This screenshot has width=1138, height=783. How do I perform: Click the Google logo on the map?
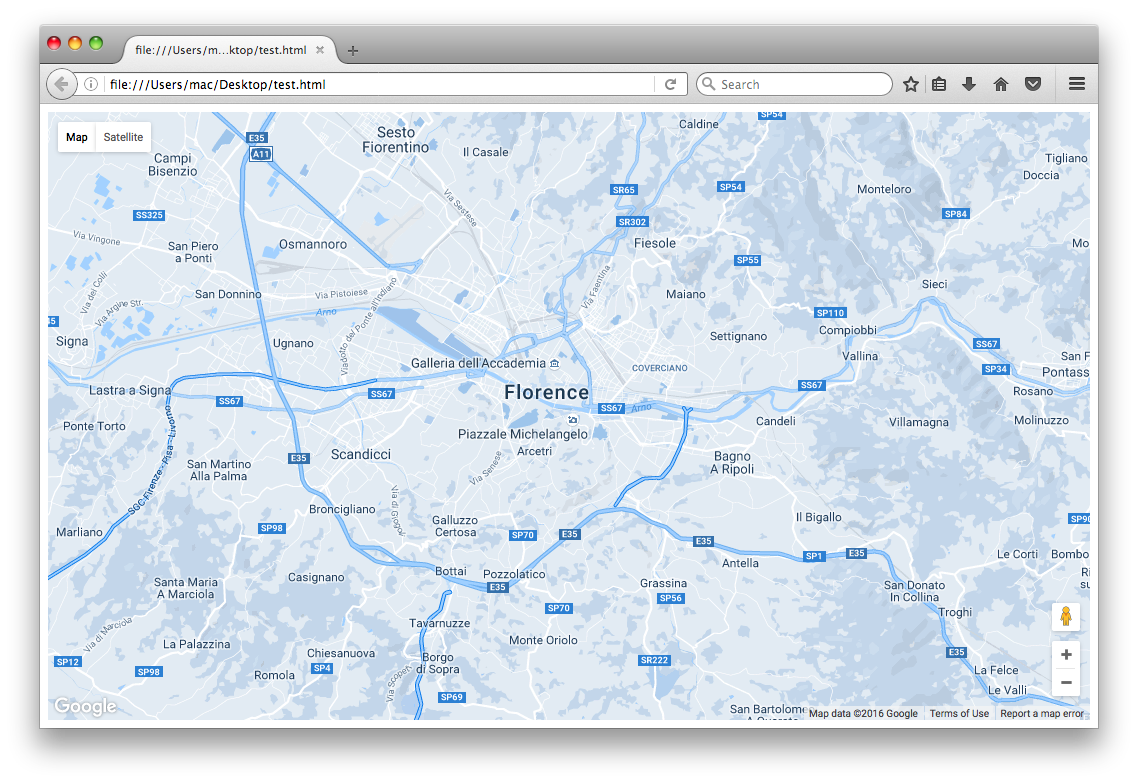pyautogui.click(x=85, y=706)
